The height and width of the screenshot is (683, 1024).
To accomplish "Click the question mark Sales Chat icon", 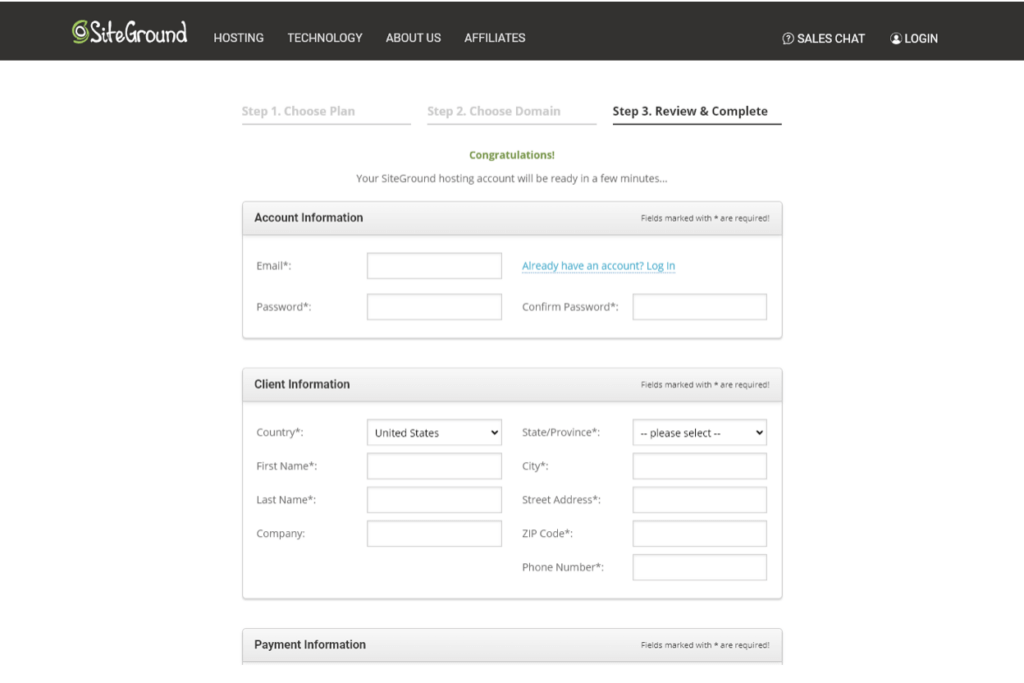I will [786, 38].
